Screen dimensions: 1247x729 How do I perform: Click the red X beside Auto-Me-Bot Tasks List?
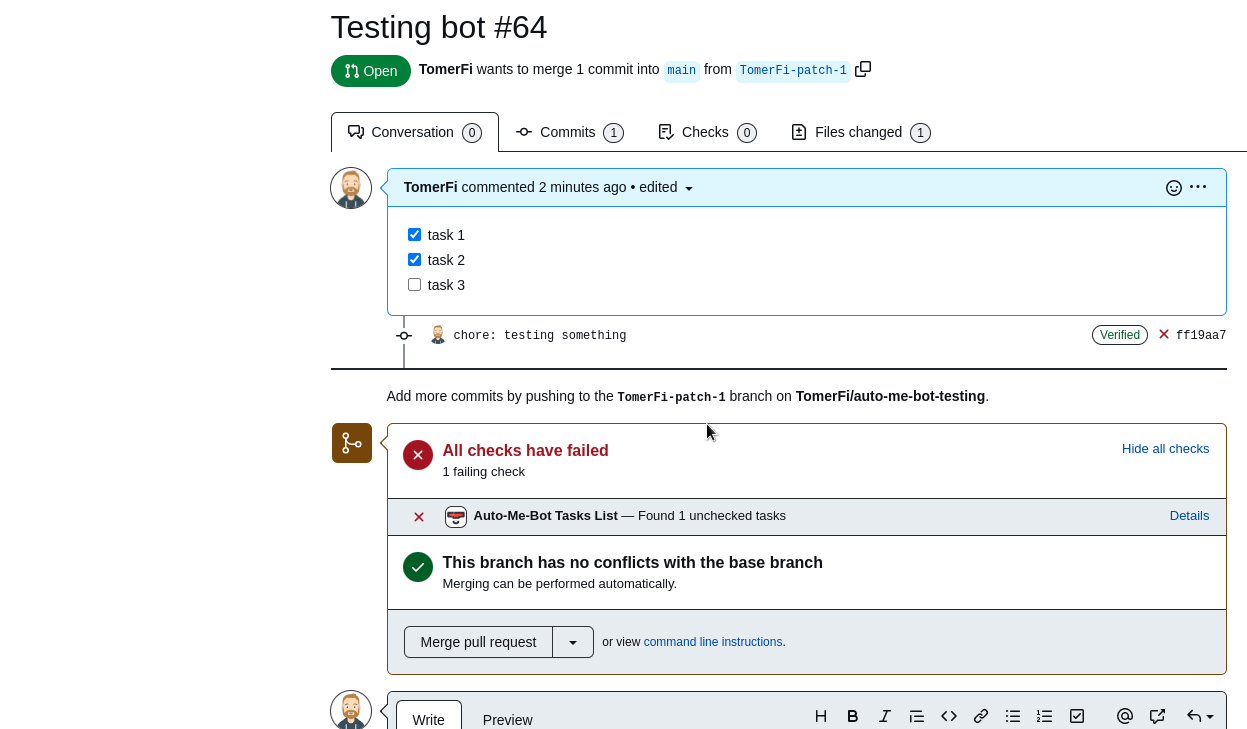tap(419, 517)
